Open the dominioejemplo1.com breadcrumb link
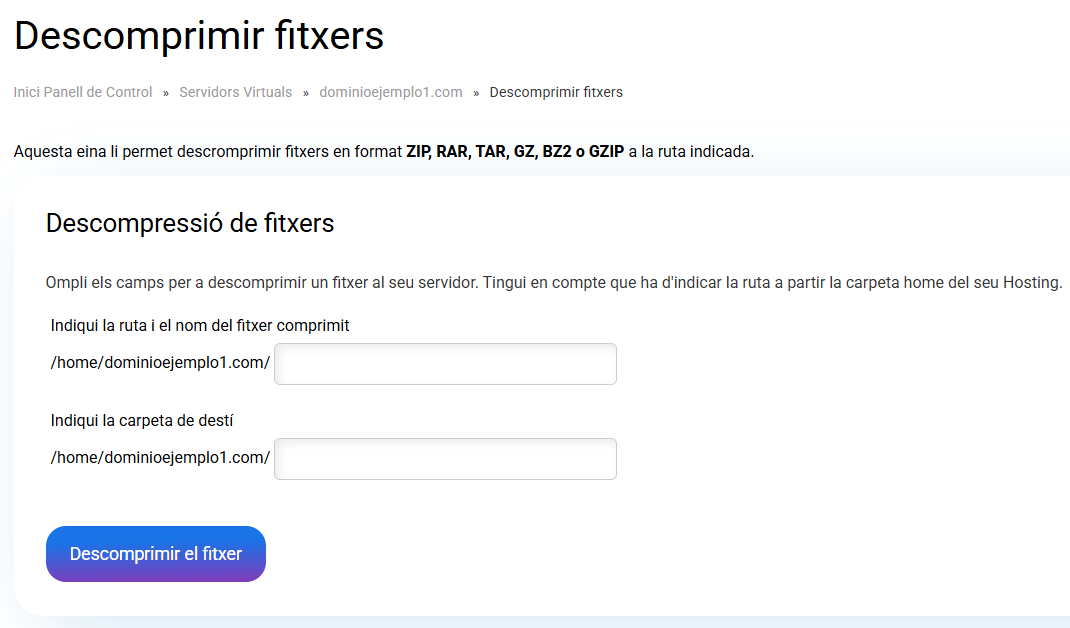This screenshot has width=1070, height=628. click(x=391, y=92)
